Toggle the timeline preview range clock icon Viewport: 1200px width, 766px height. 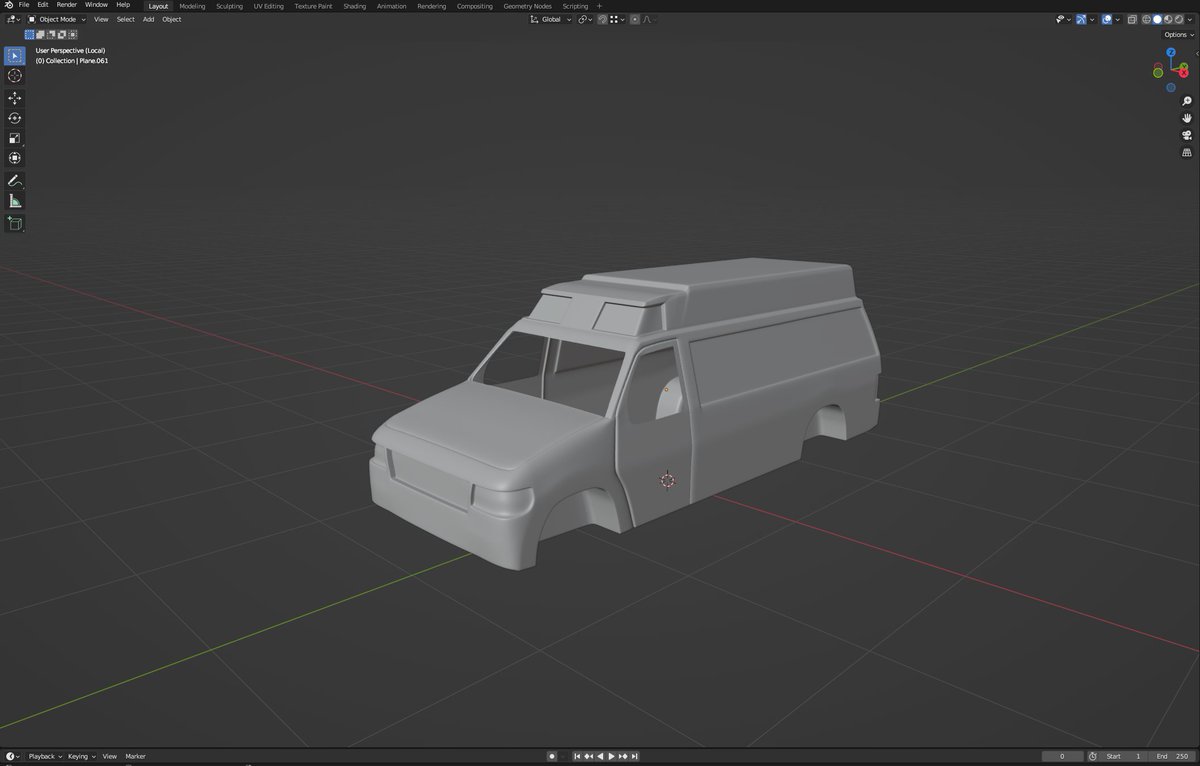pyautogui.click(x=1093, y=756)
